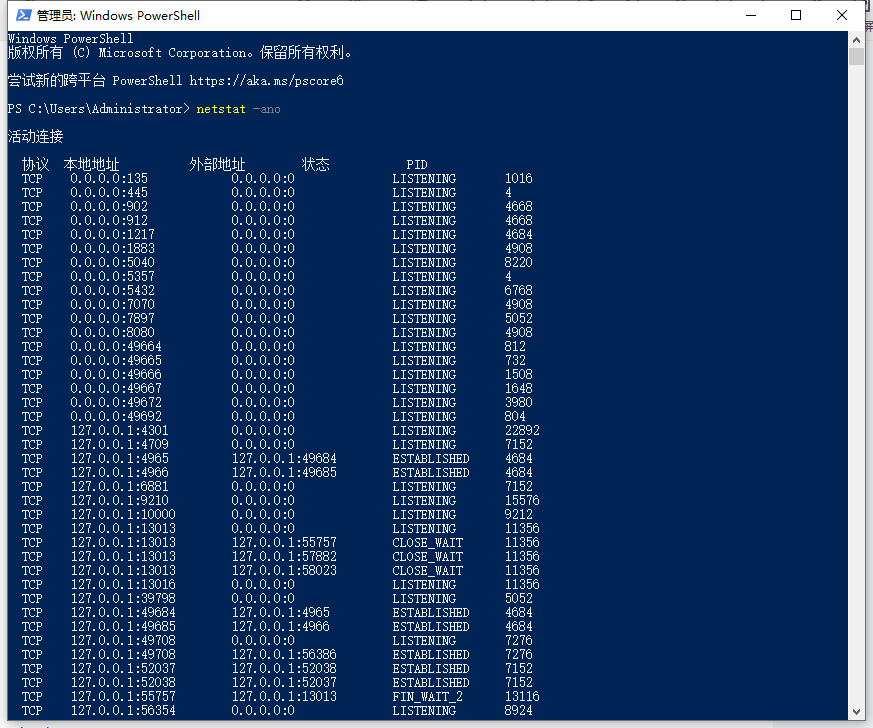
Task: Click PID value 3980
Action: point(518,402)
